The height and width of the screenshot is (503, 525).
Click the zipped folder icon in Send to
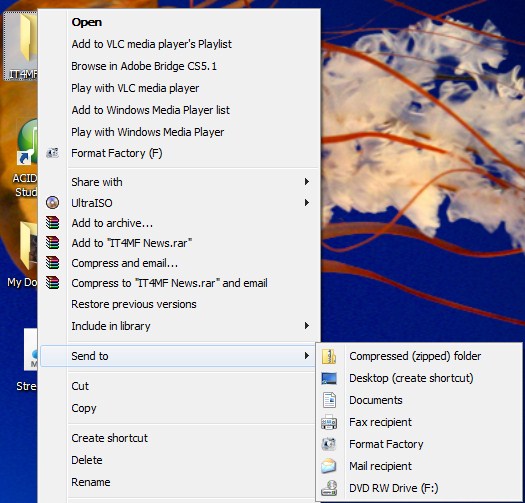(x=329, y=356)
